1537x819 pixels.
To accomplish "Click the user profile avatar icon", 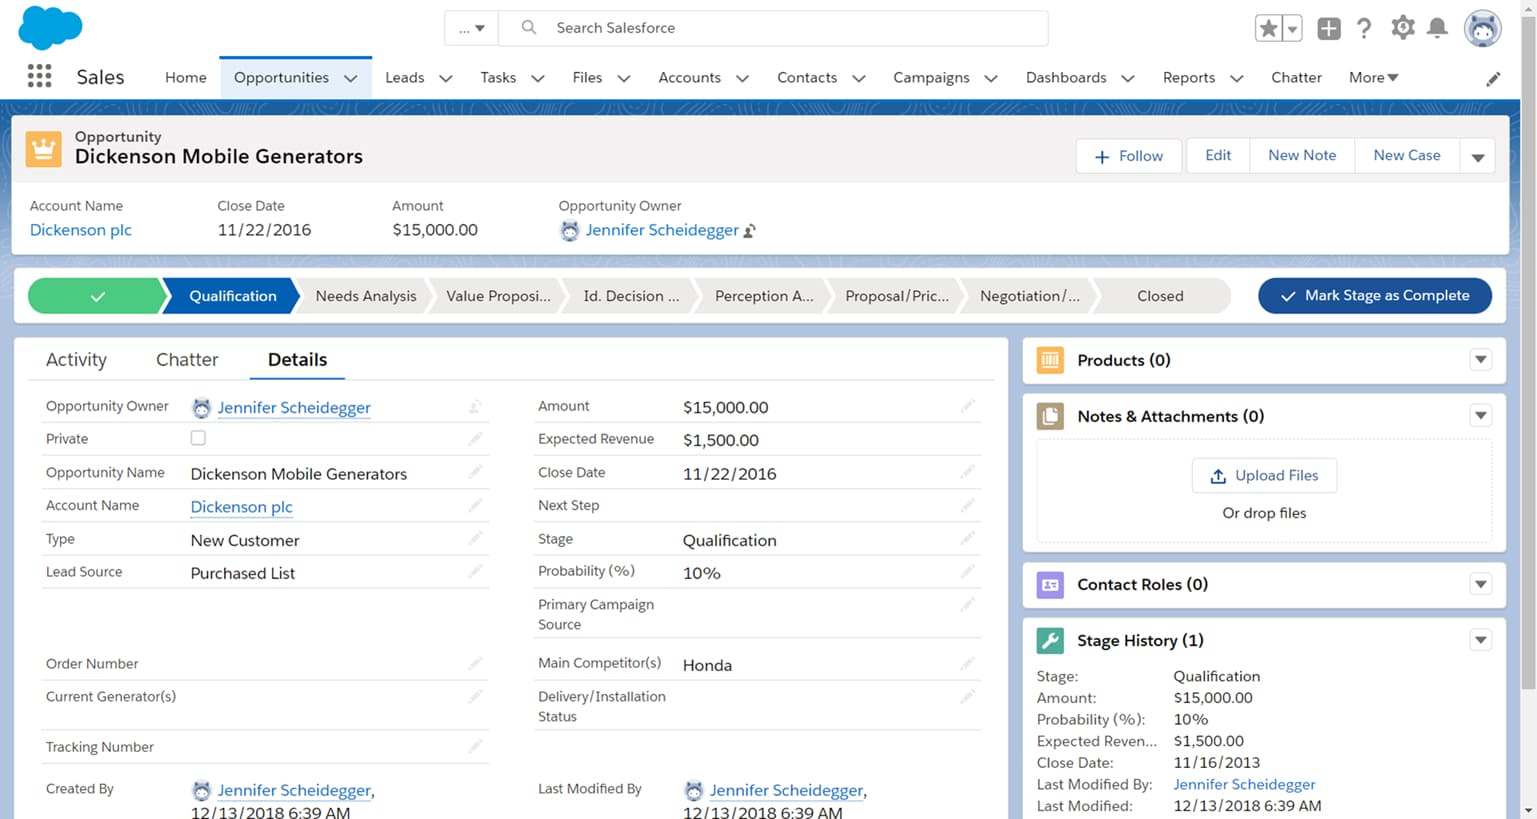I will 1482,28.
